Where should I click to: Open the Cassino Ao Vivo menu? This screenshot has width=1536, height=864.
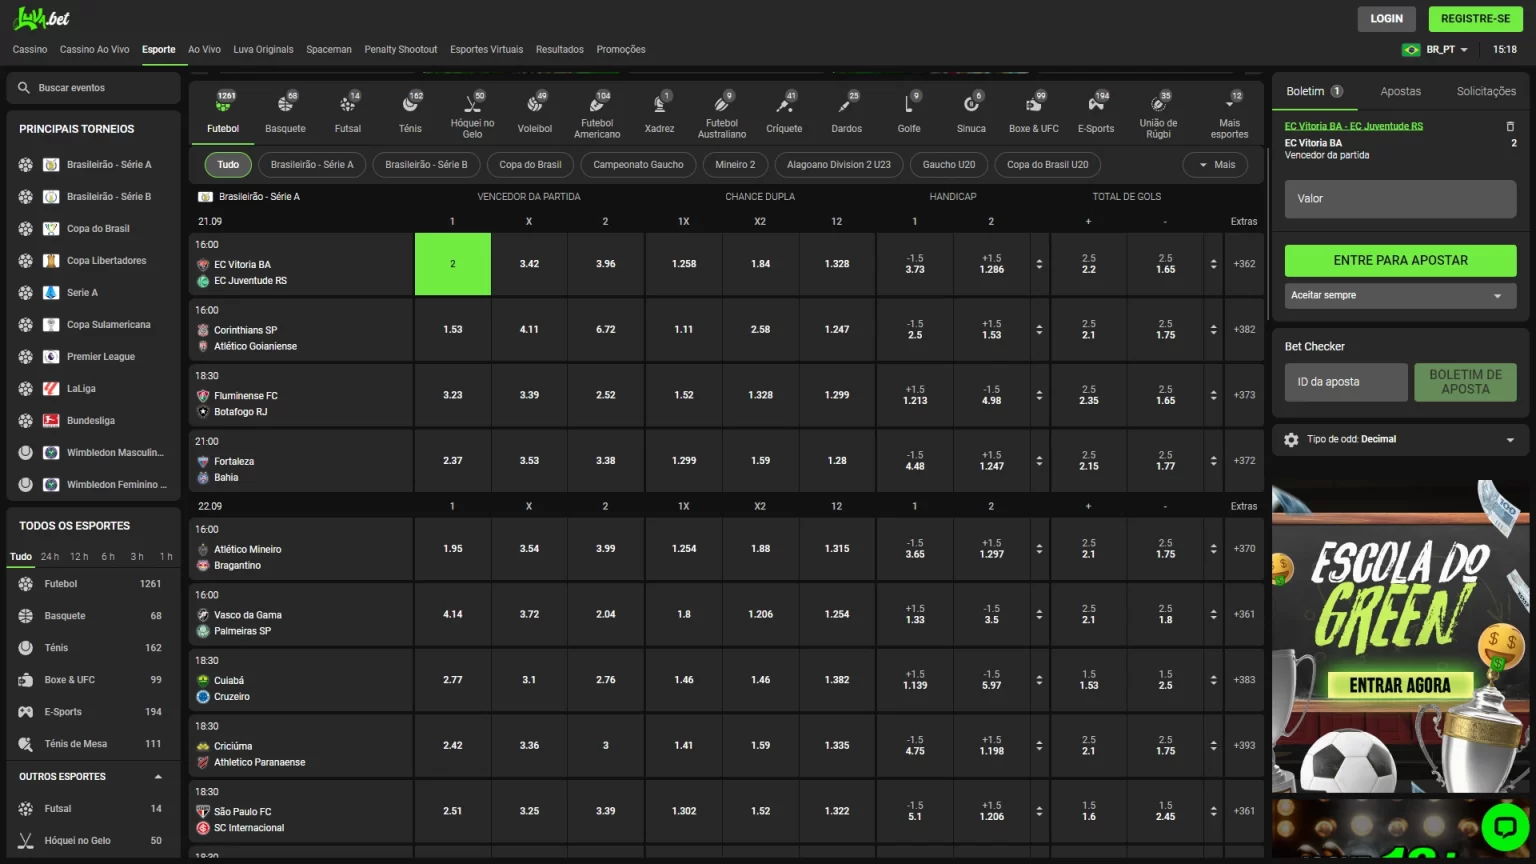point(94,49)
